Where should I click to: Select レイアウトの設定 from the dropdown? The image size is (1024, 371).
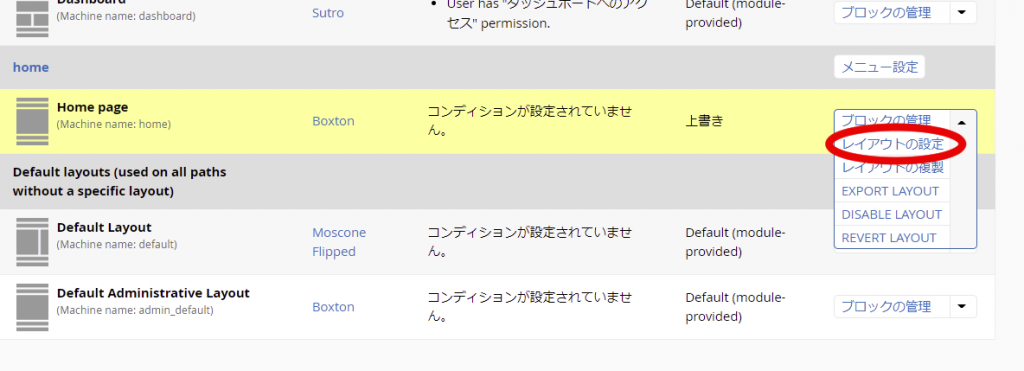coord(892,144)
